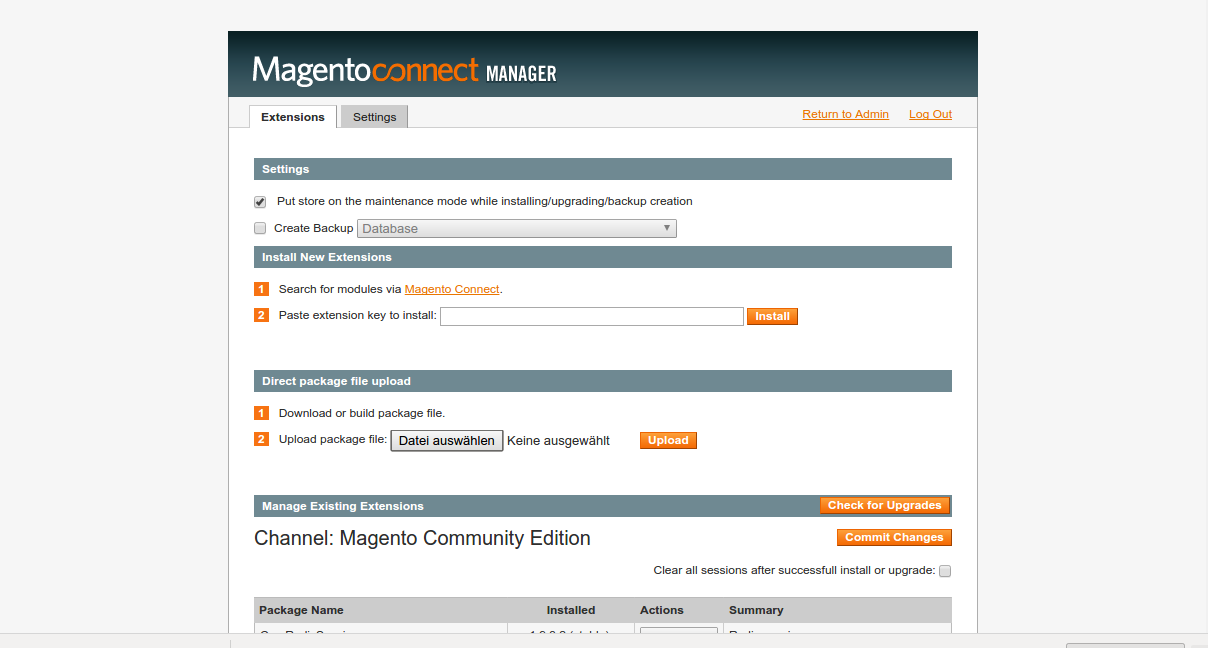Click the Channel: Magento Community Edition heading

(x=422, y=538)
